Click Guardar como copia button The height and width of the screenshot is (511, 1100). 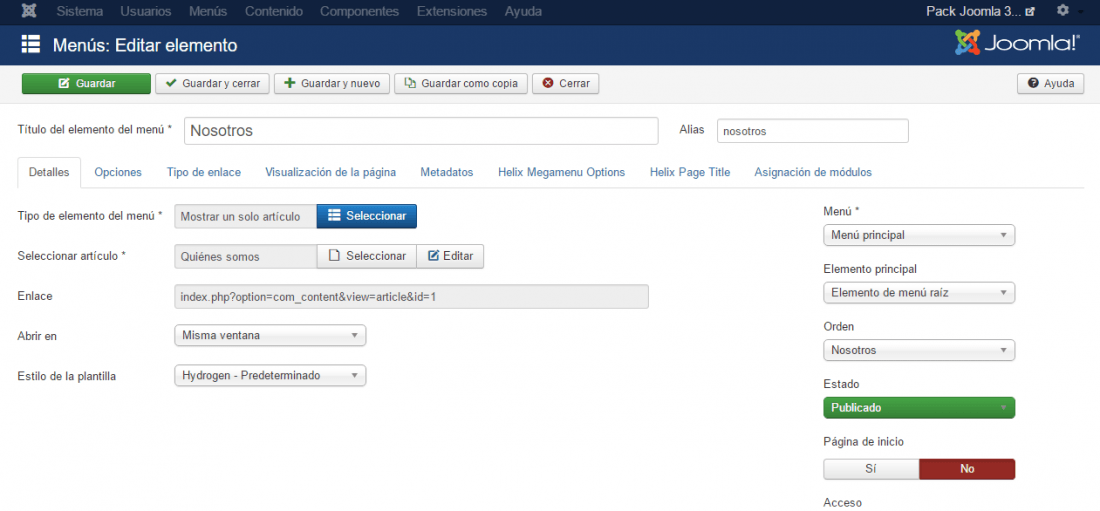(461, 84)
